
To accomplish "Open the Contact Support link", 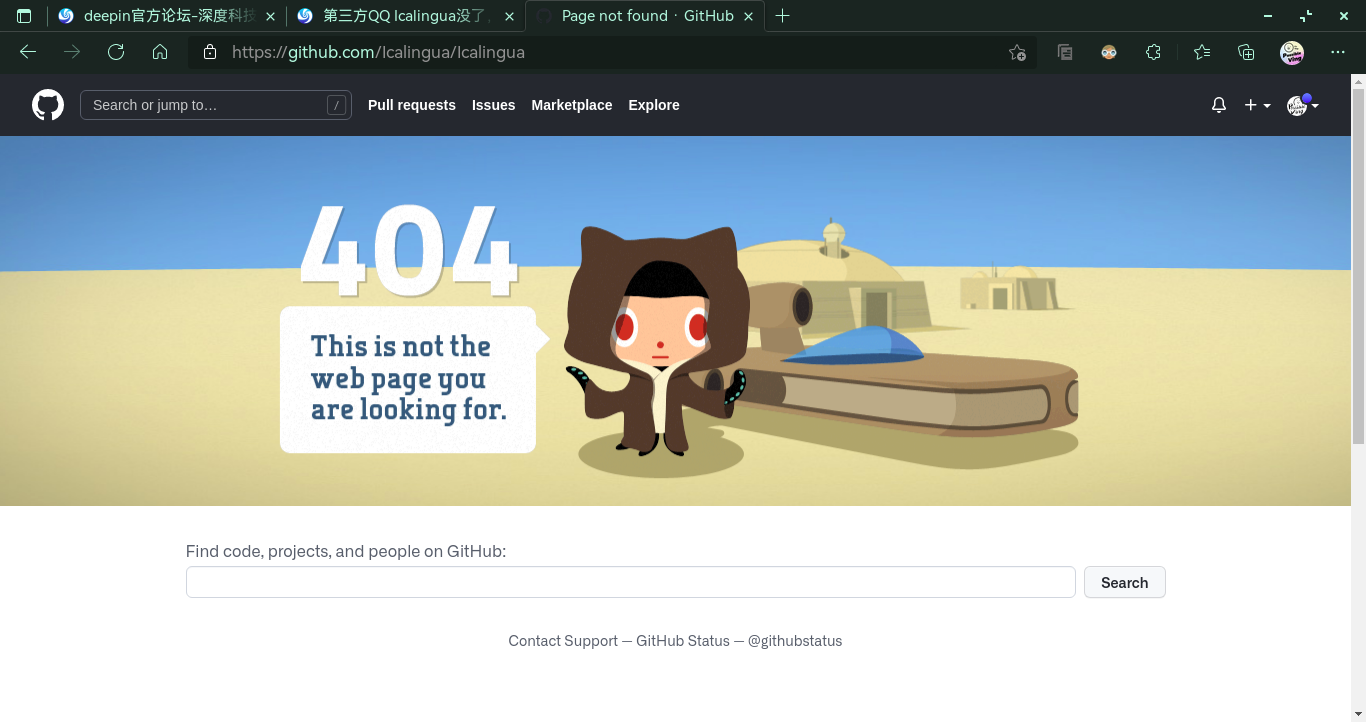I will click(563, 641).
